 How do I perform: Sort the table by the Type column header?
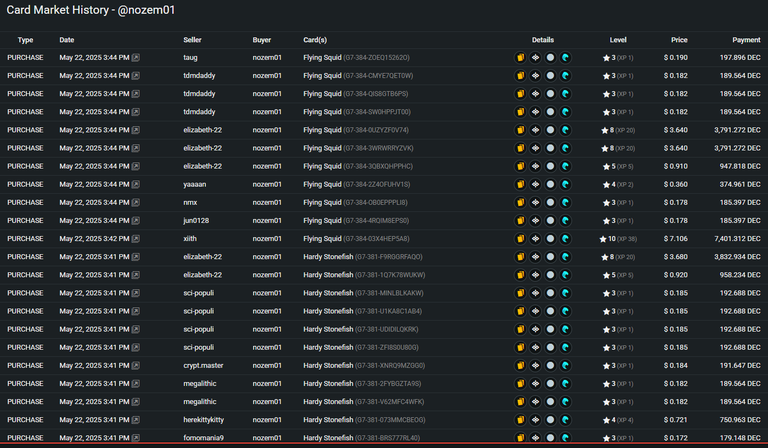pyautogui.click(x=25, y=40)
